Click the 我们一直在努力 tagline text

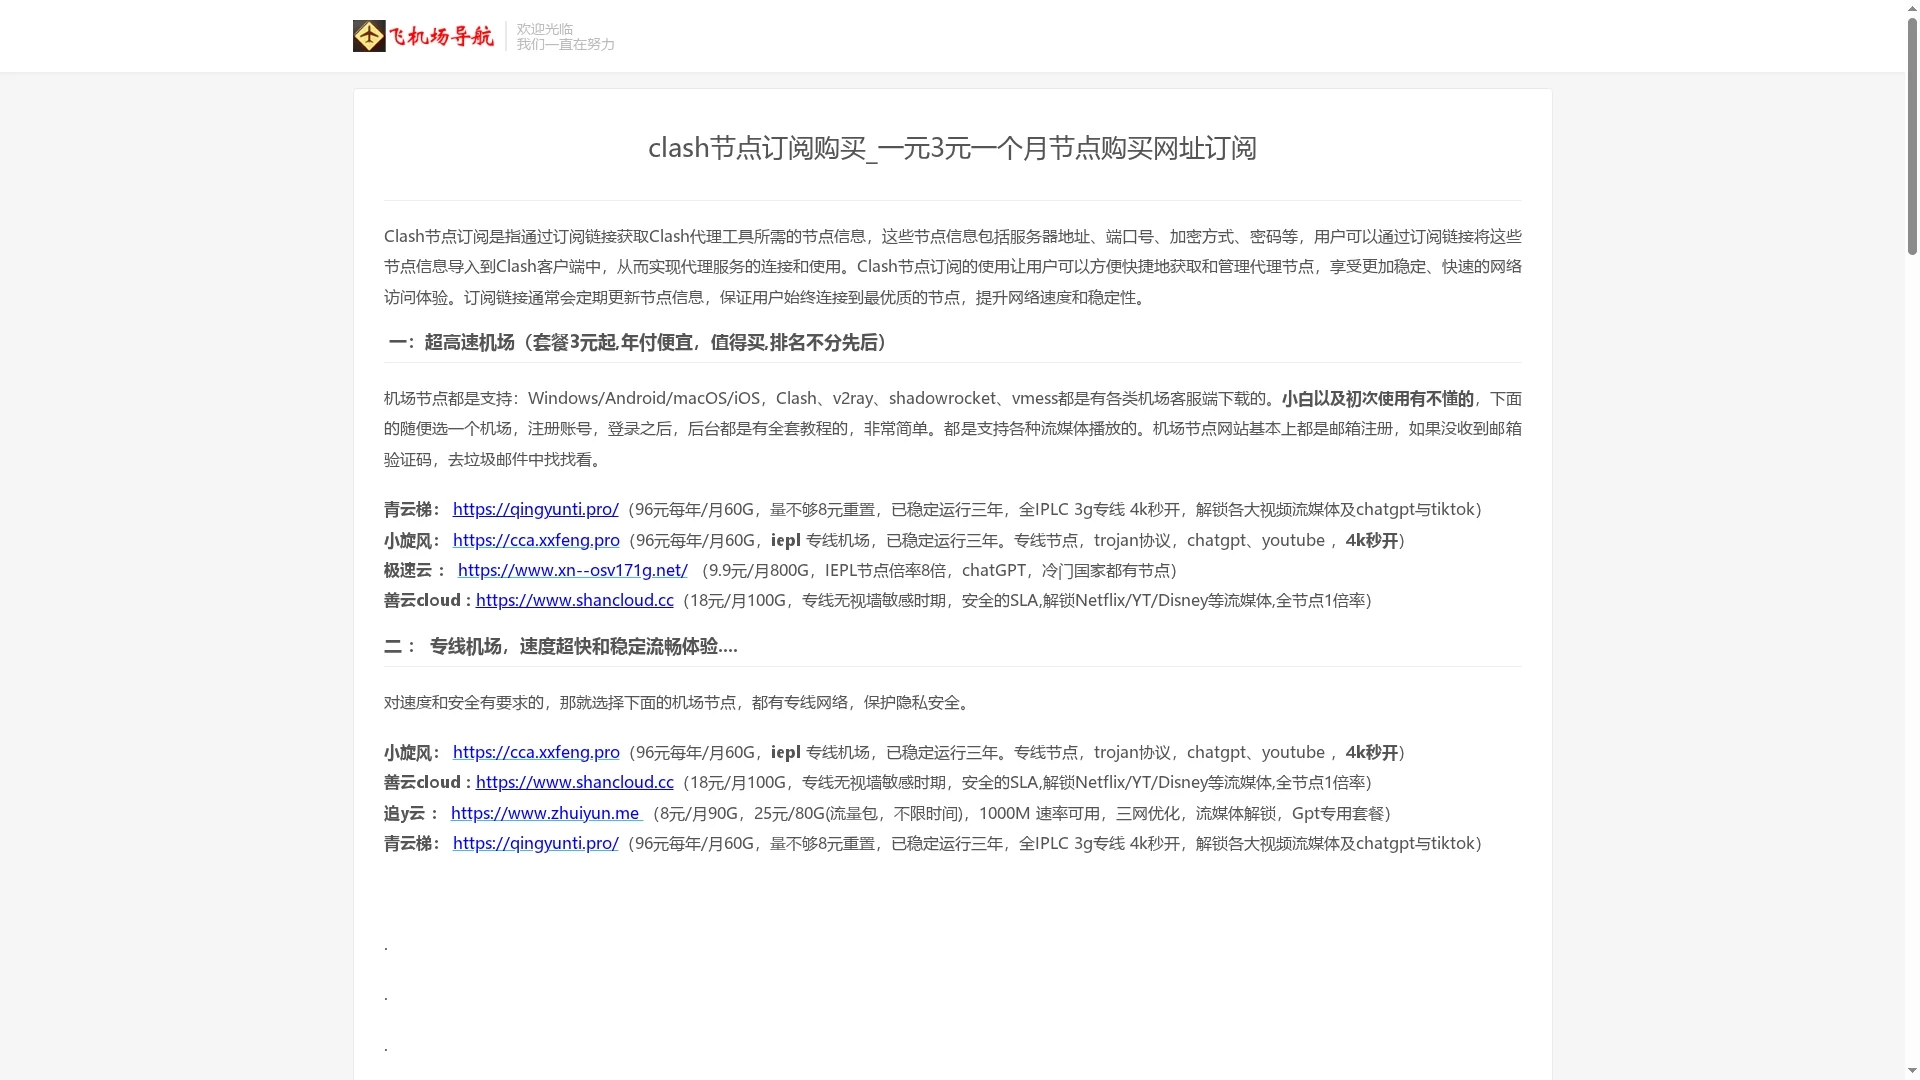565,44
